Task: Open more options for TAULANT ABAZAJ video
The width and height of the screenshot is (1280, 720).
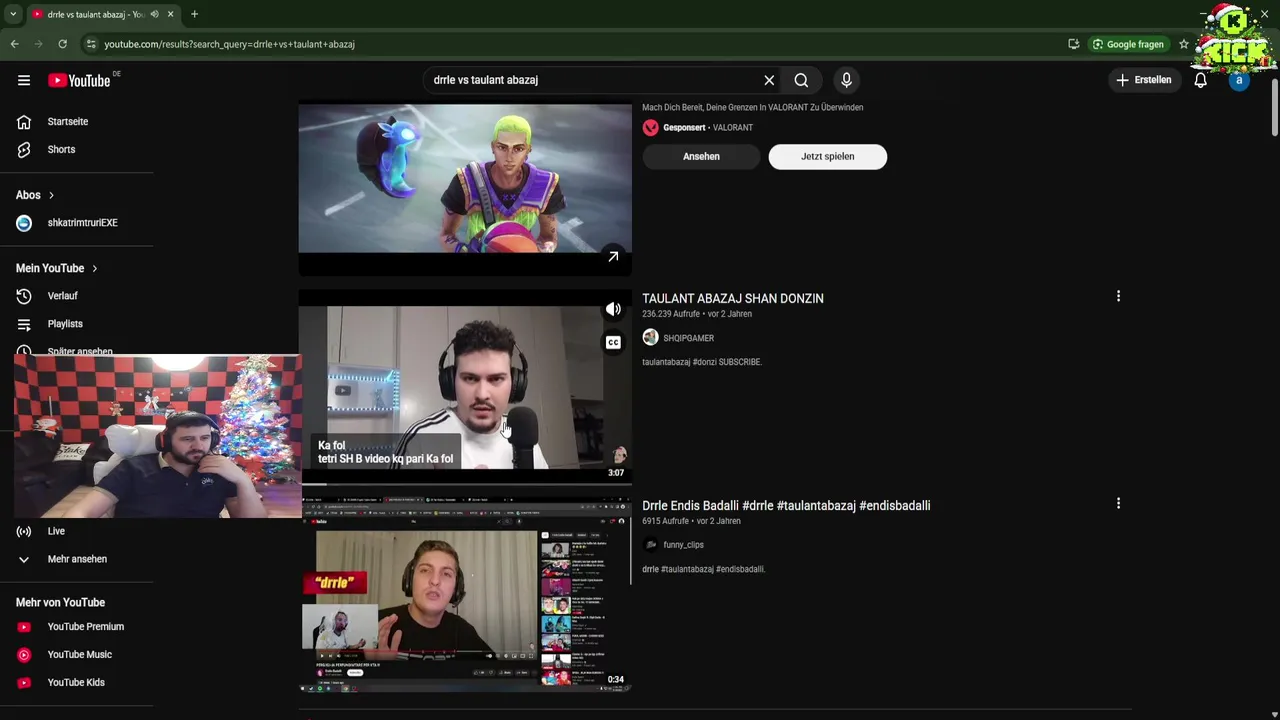Action: tap(1118, 296)
